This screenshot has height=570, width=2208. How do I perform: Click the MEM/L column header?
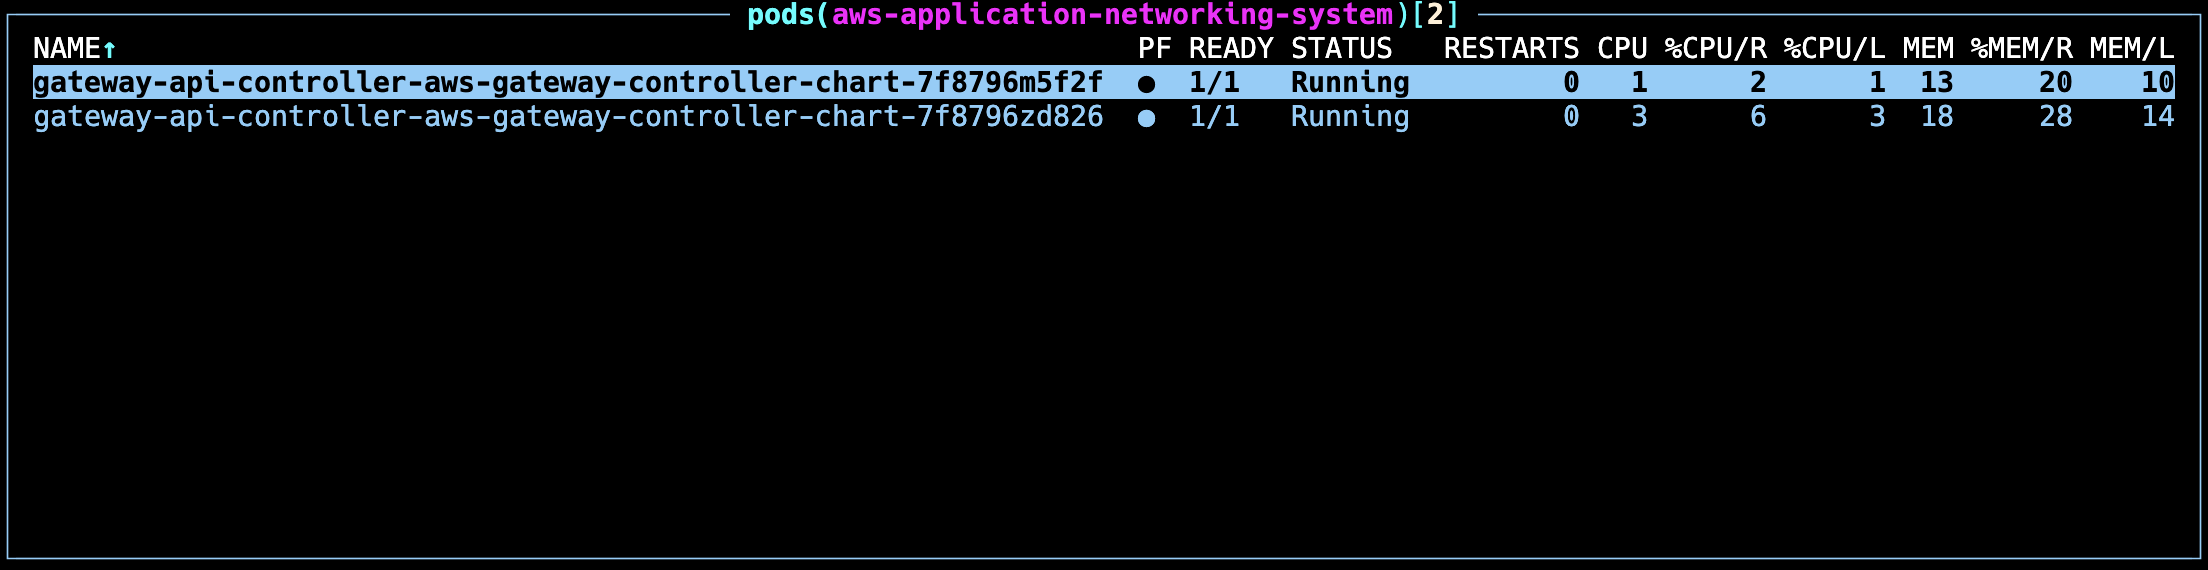[2132, 48]
